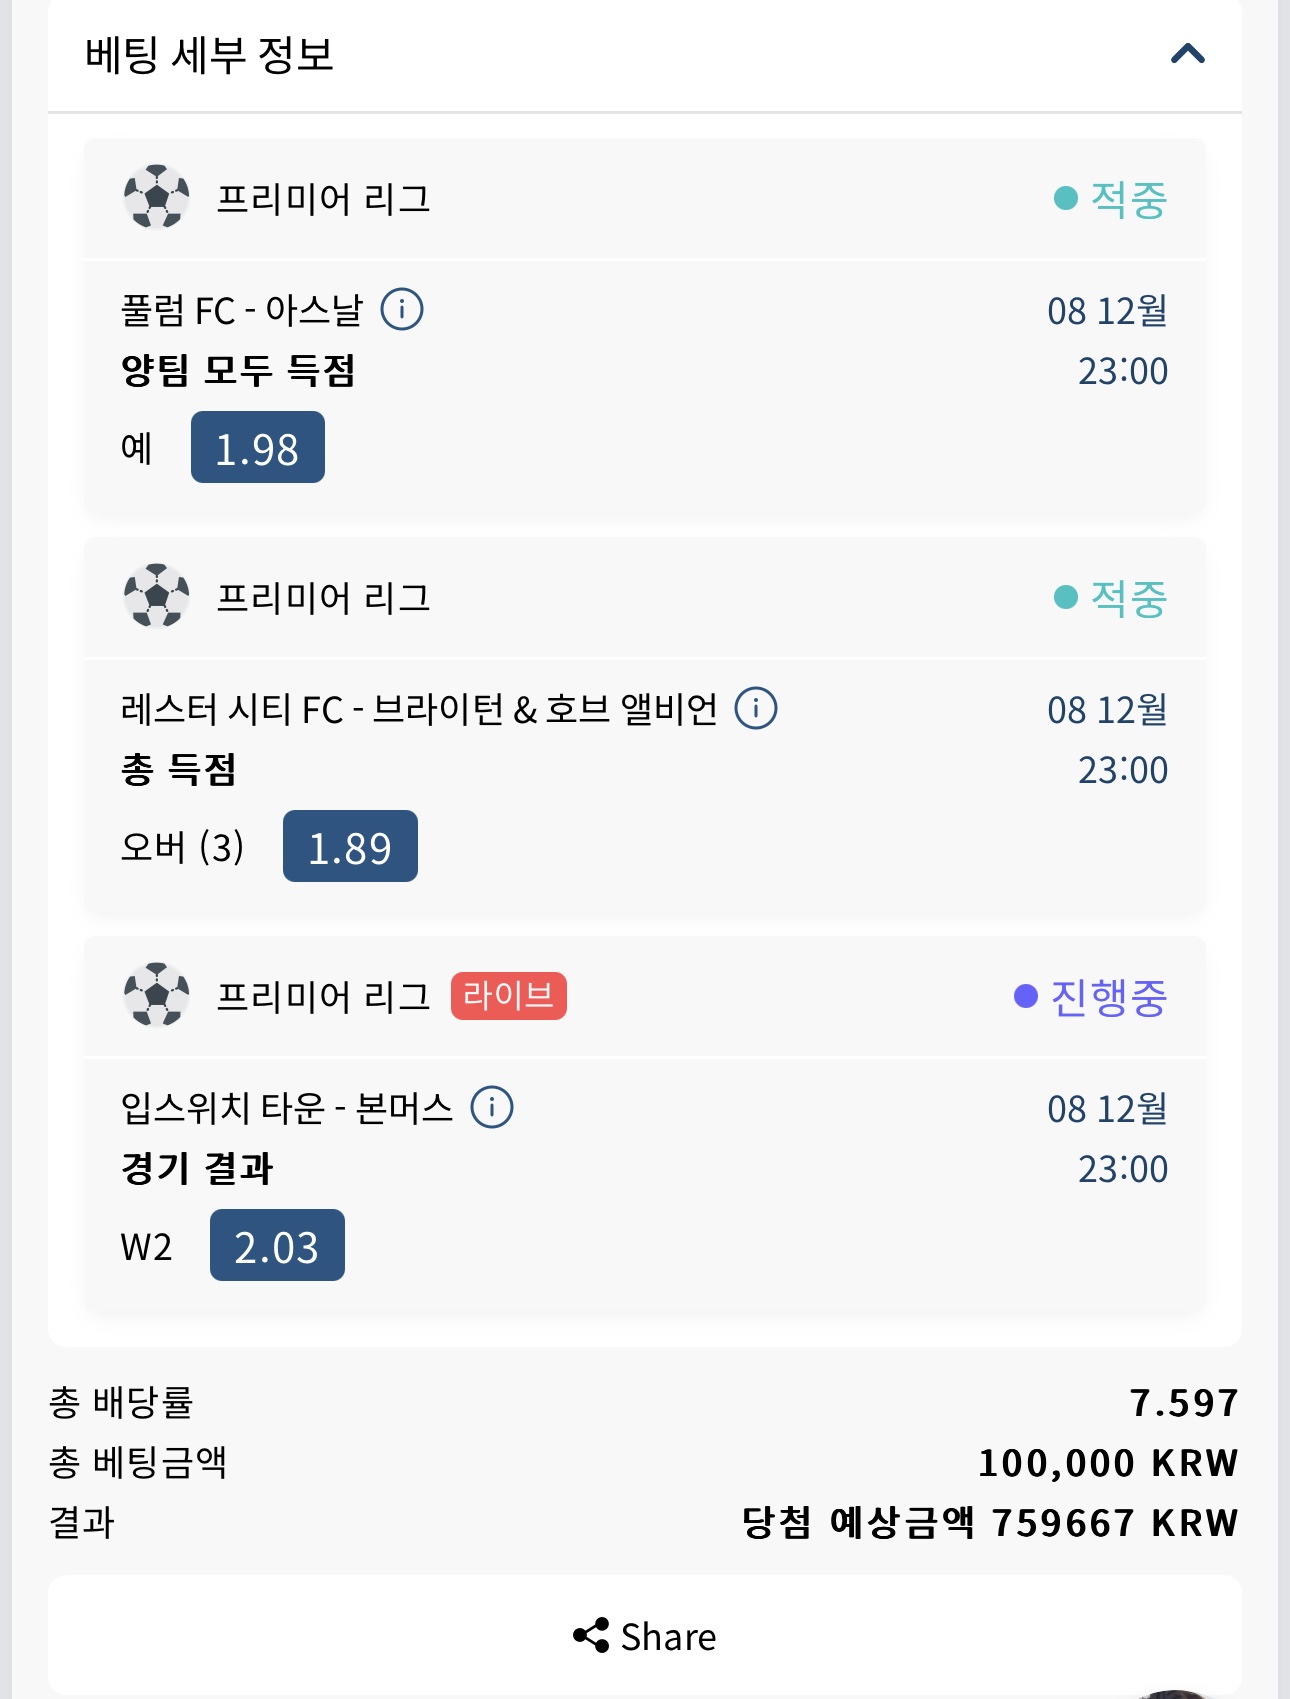Click soccer ball icon beside 라이브 badge
Screen dimensions: 1290x1699
tap(156, 995)
